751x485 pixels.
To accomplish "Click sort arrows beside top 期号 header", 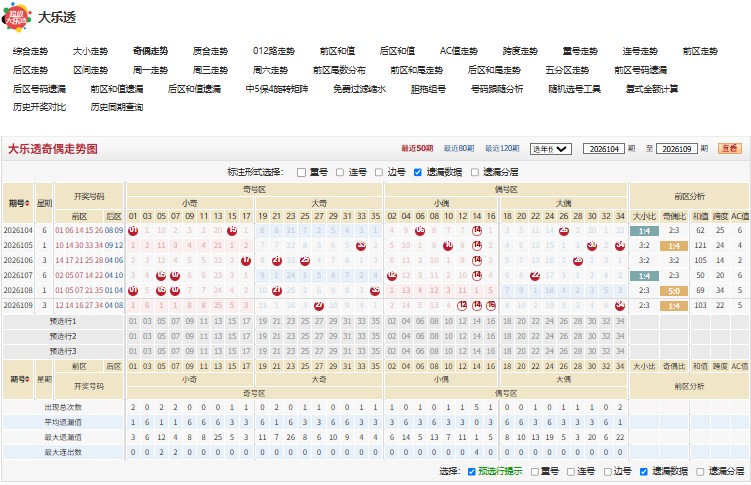I will (x=27, y=203).
